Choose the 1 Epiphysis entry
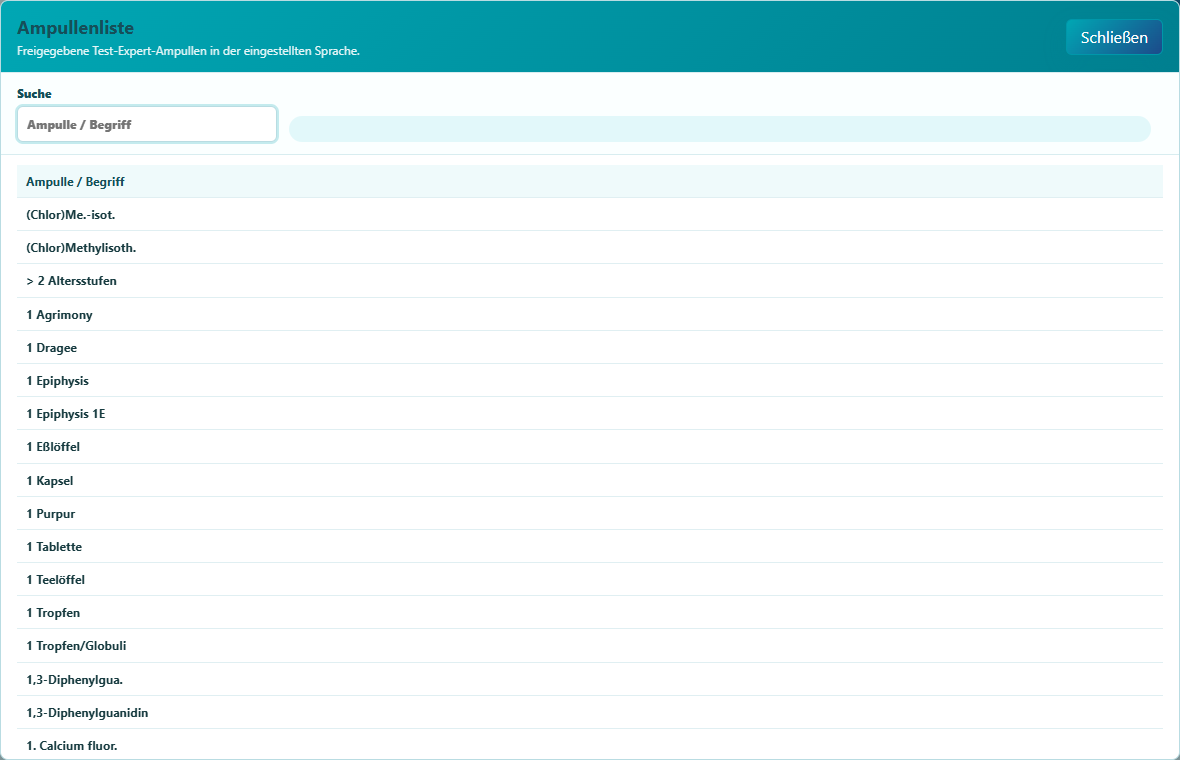Screen dimensions: 1180x760 click(590, 381)
